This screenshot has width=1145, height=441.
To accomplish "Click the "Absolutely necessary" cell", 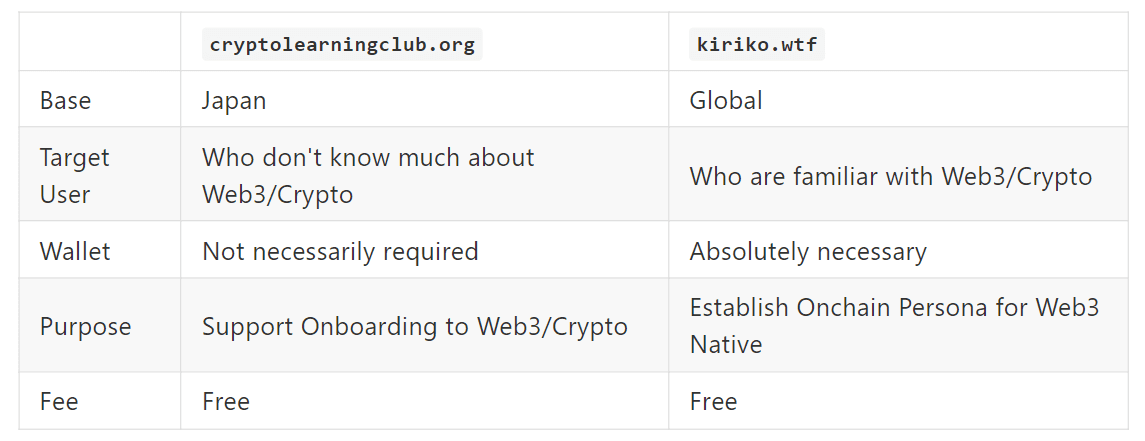I will click(808, 251).
